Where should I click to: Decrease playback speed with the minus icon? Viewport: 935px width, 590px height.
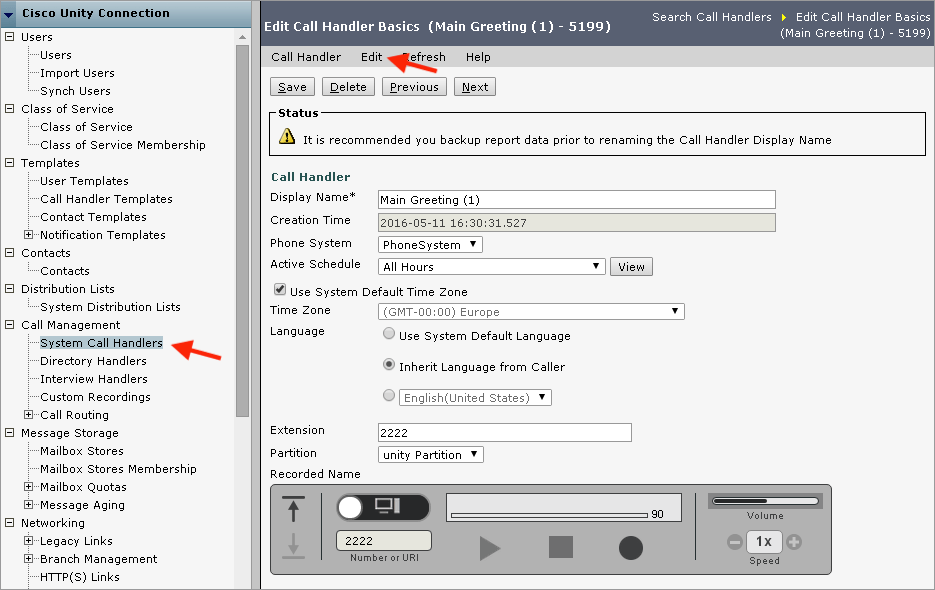[735, 542]
